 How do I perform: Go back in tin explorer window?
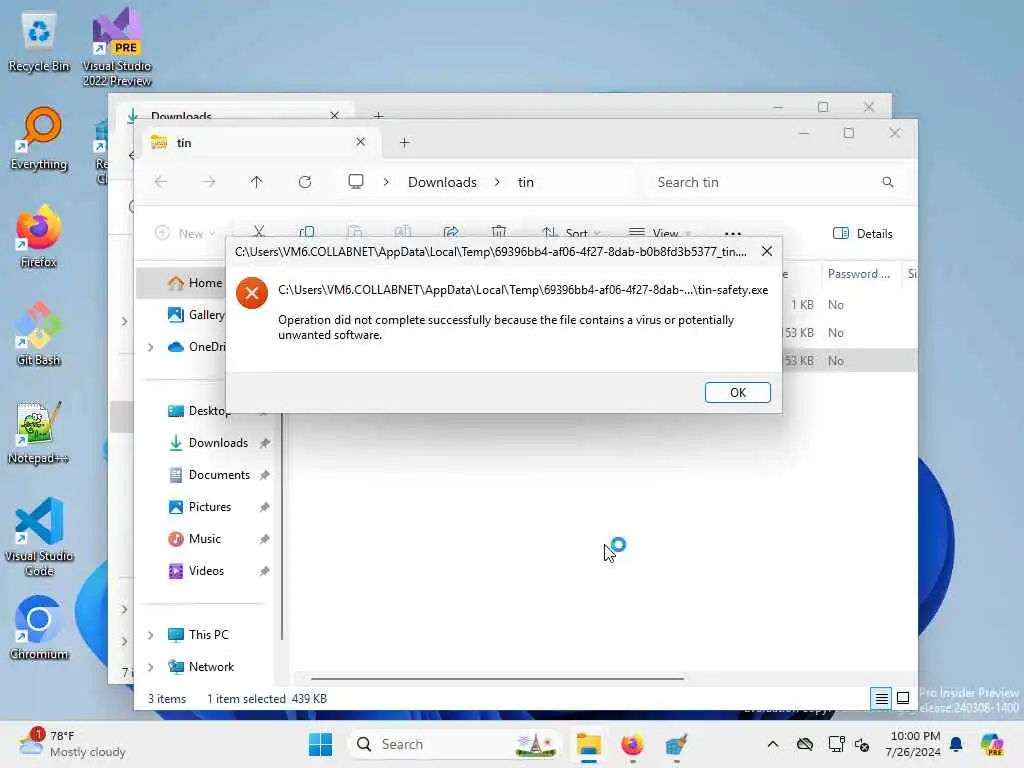161,182
